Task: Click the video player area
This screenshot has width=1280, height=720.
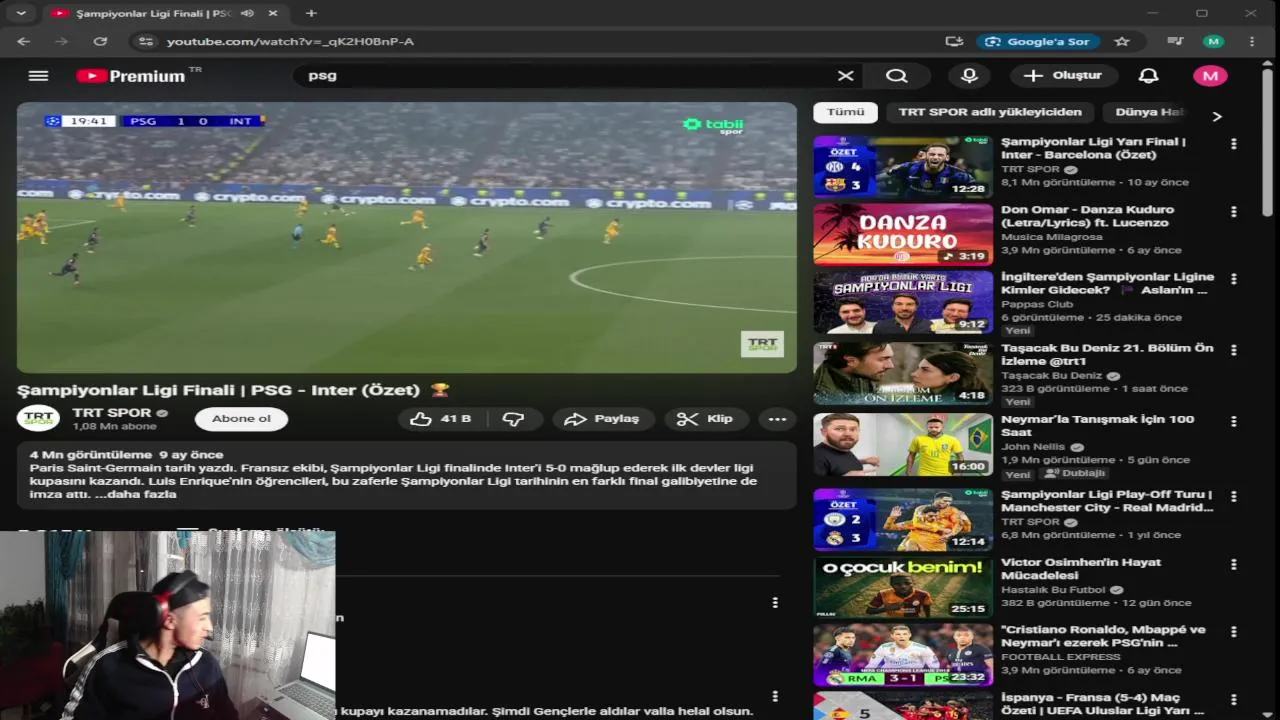Action: click(406, 237)
